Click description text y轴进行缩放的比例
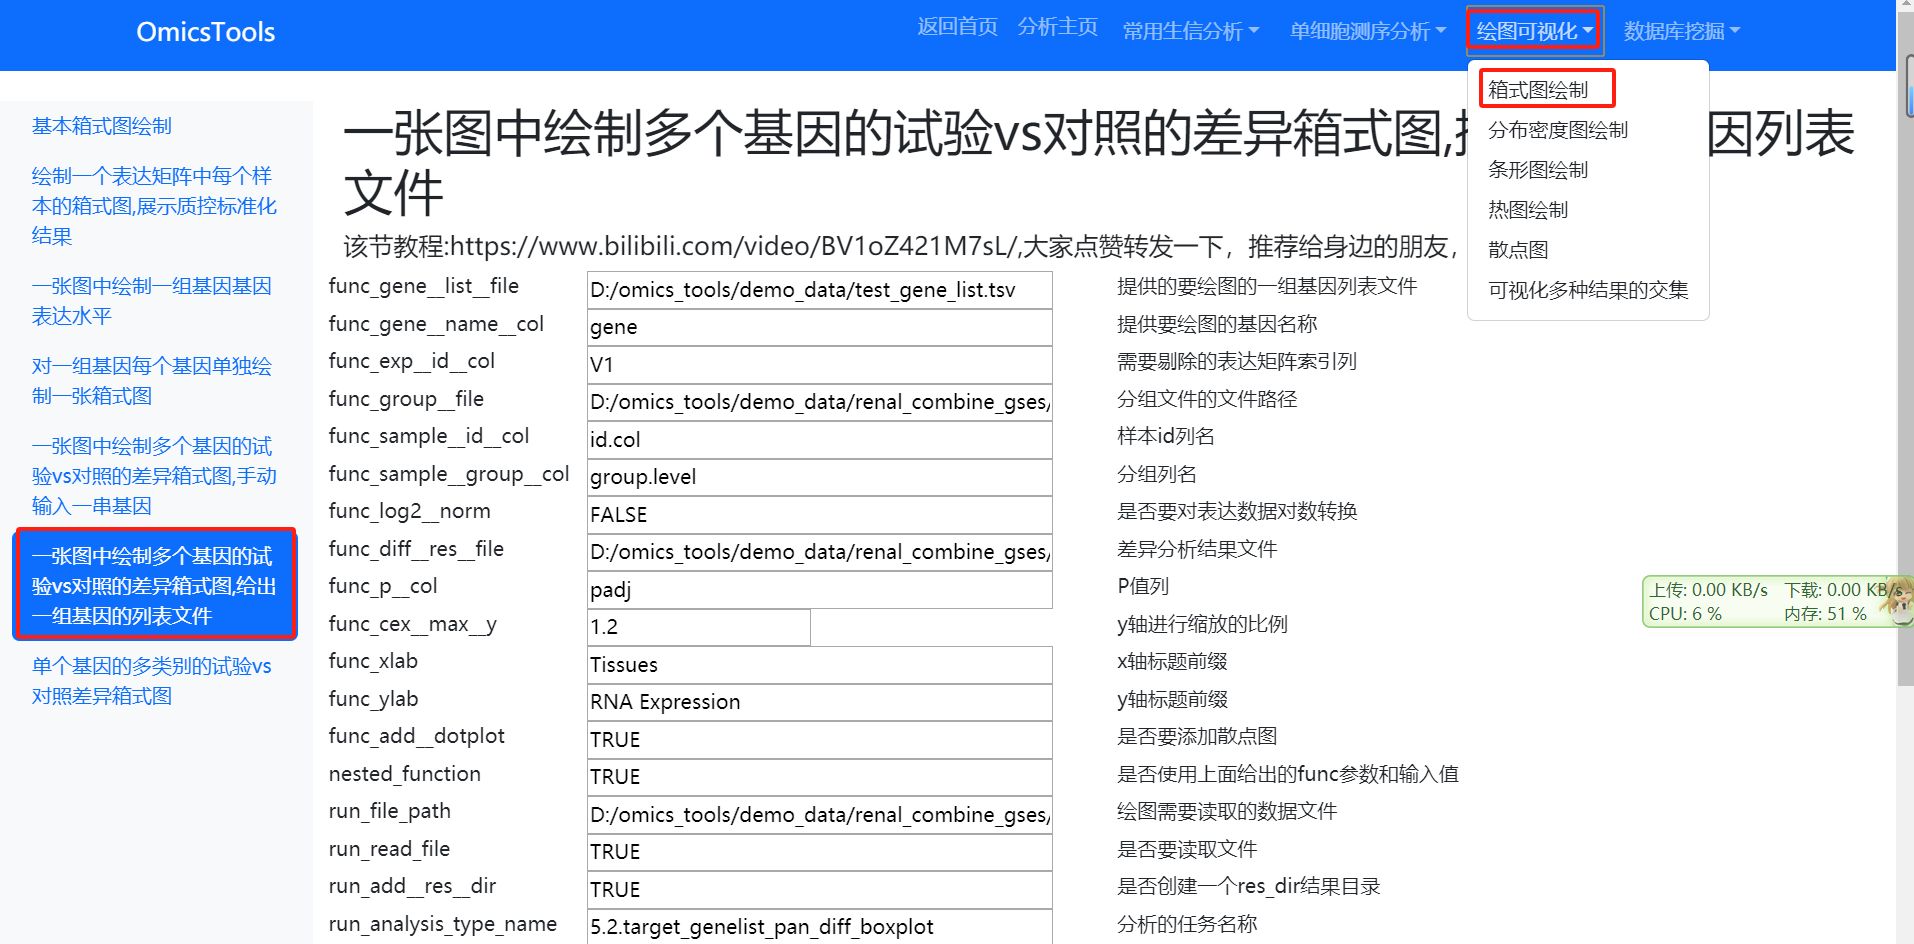The height and width of the screenshot is (944, 1914). pos(1202,624)
